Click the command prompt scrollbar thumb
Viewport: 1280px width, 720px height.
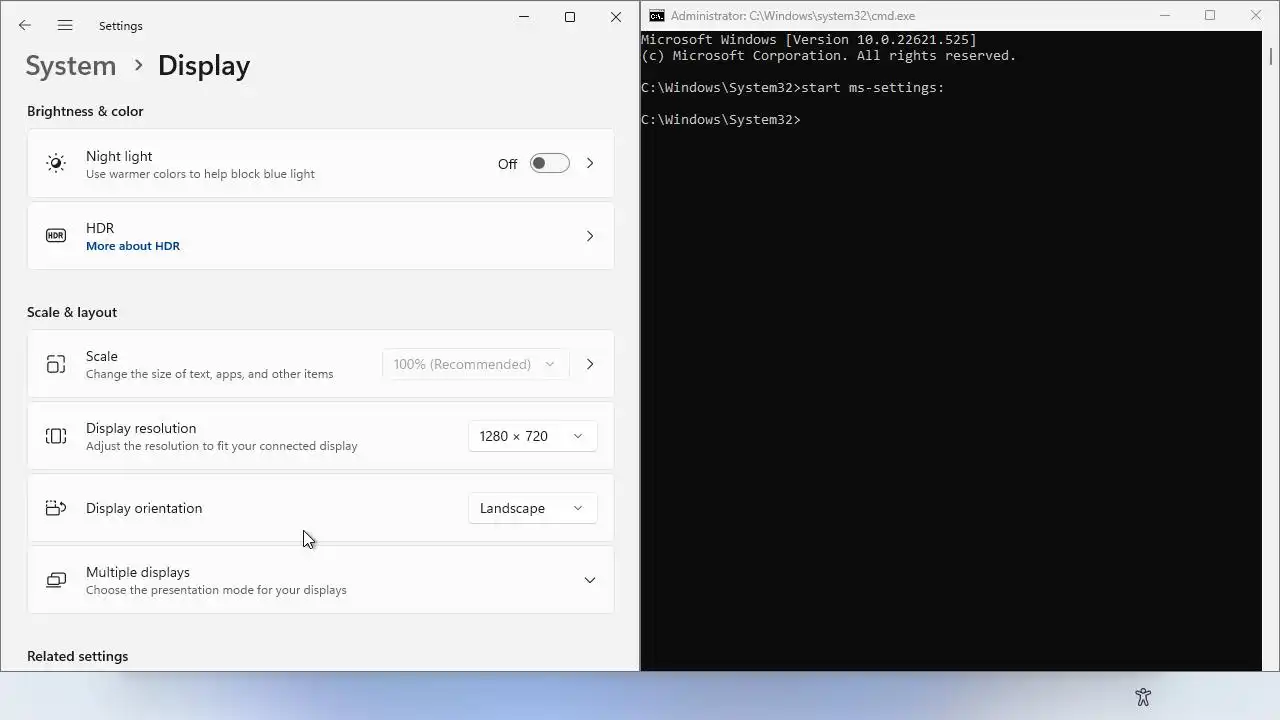point(1271,55)
